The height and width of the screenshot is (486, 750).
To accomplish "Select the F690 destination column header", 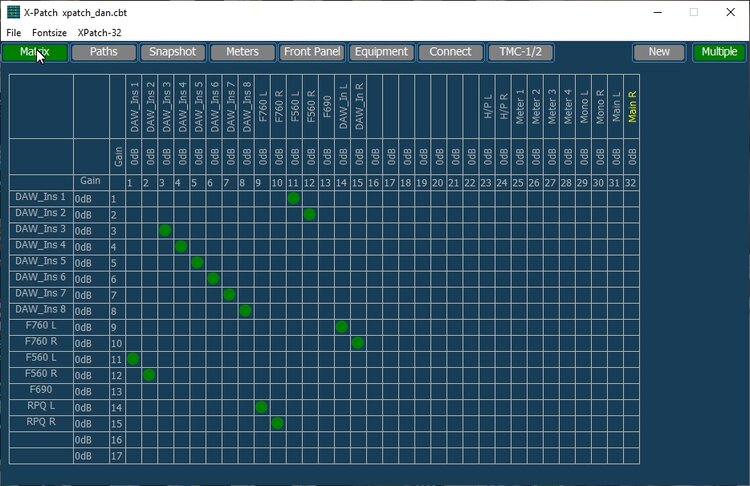I will click(327, 107).
